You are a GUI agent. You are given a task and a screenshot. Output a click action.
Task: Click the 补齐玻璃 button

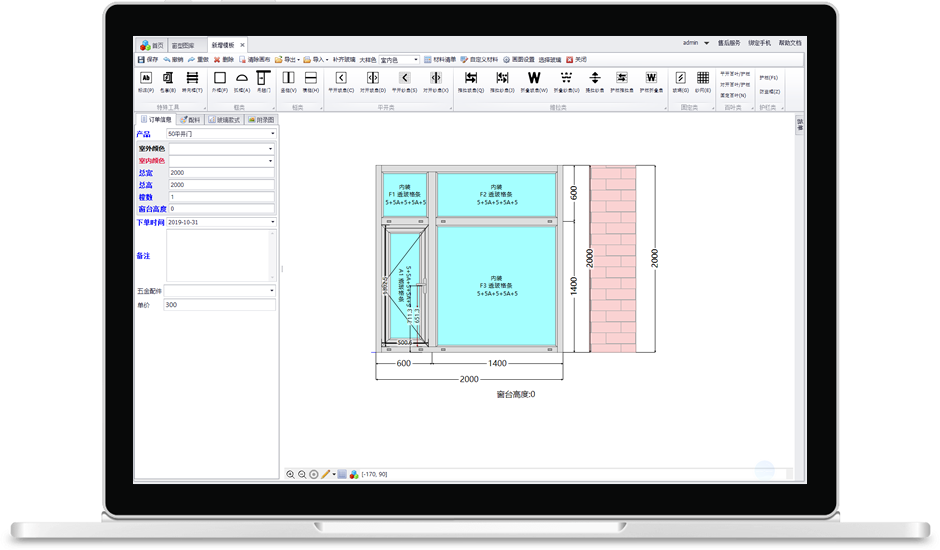coord(344,60)
